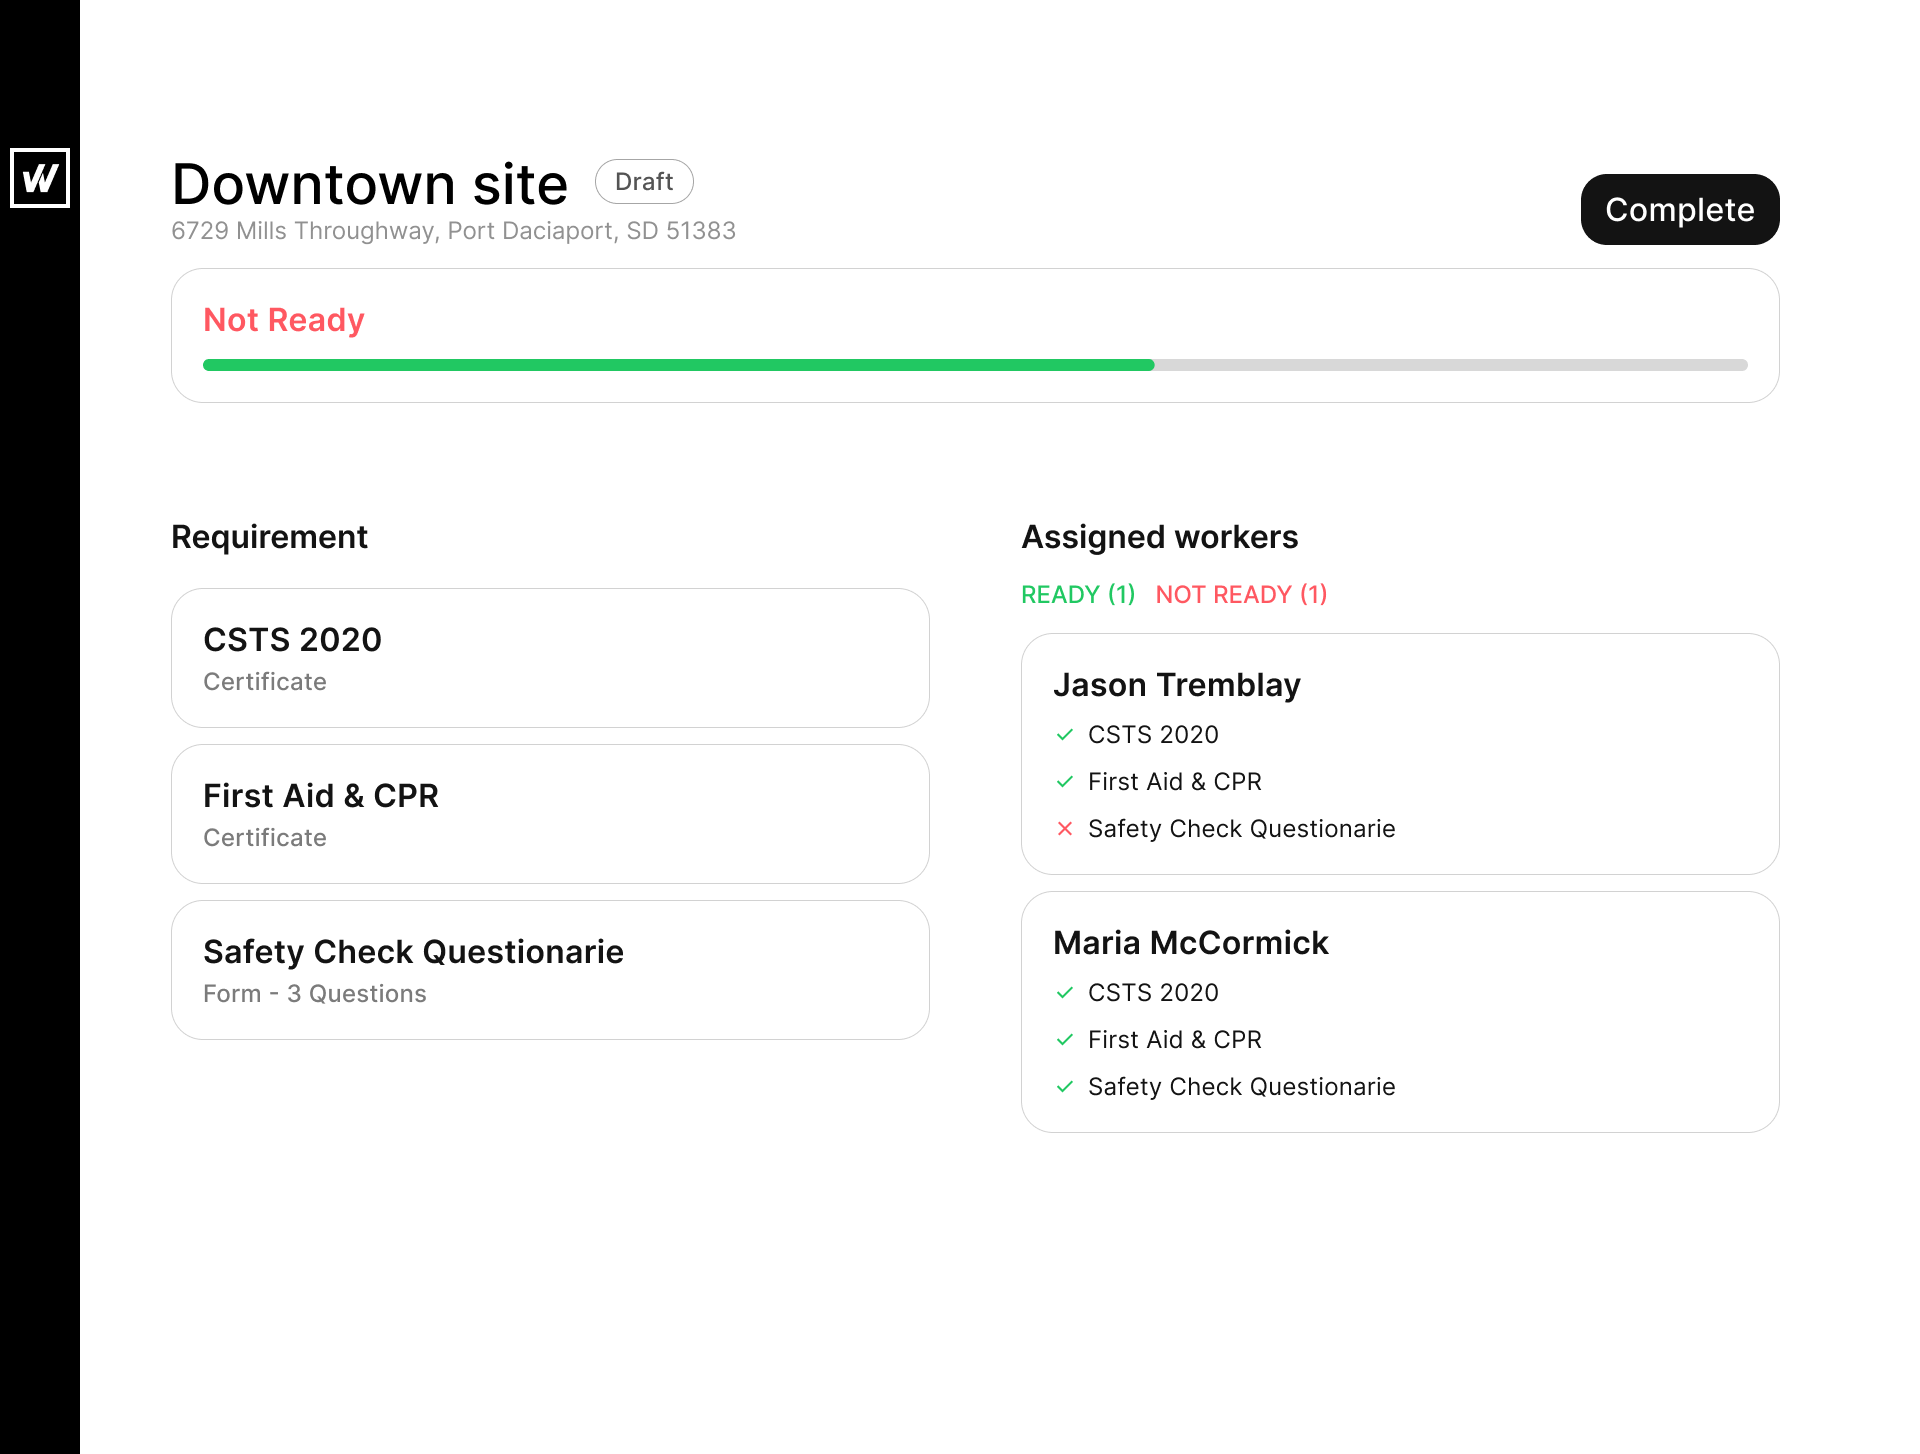Click the checkmark beside Jason's CSTS 2020

(x=1064, y=735)
